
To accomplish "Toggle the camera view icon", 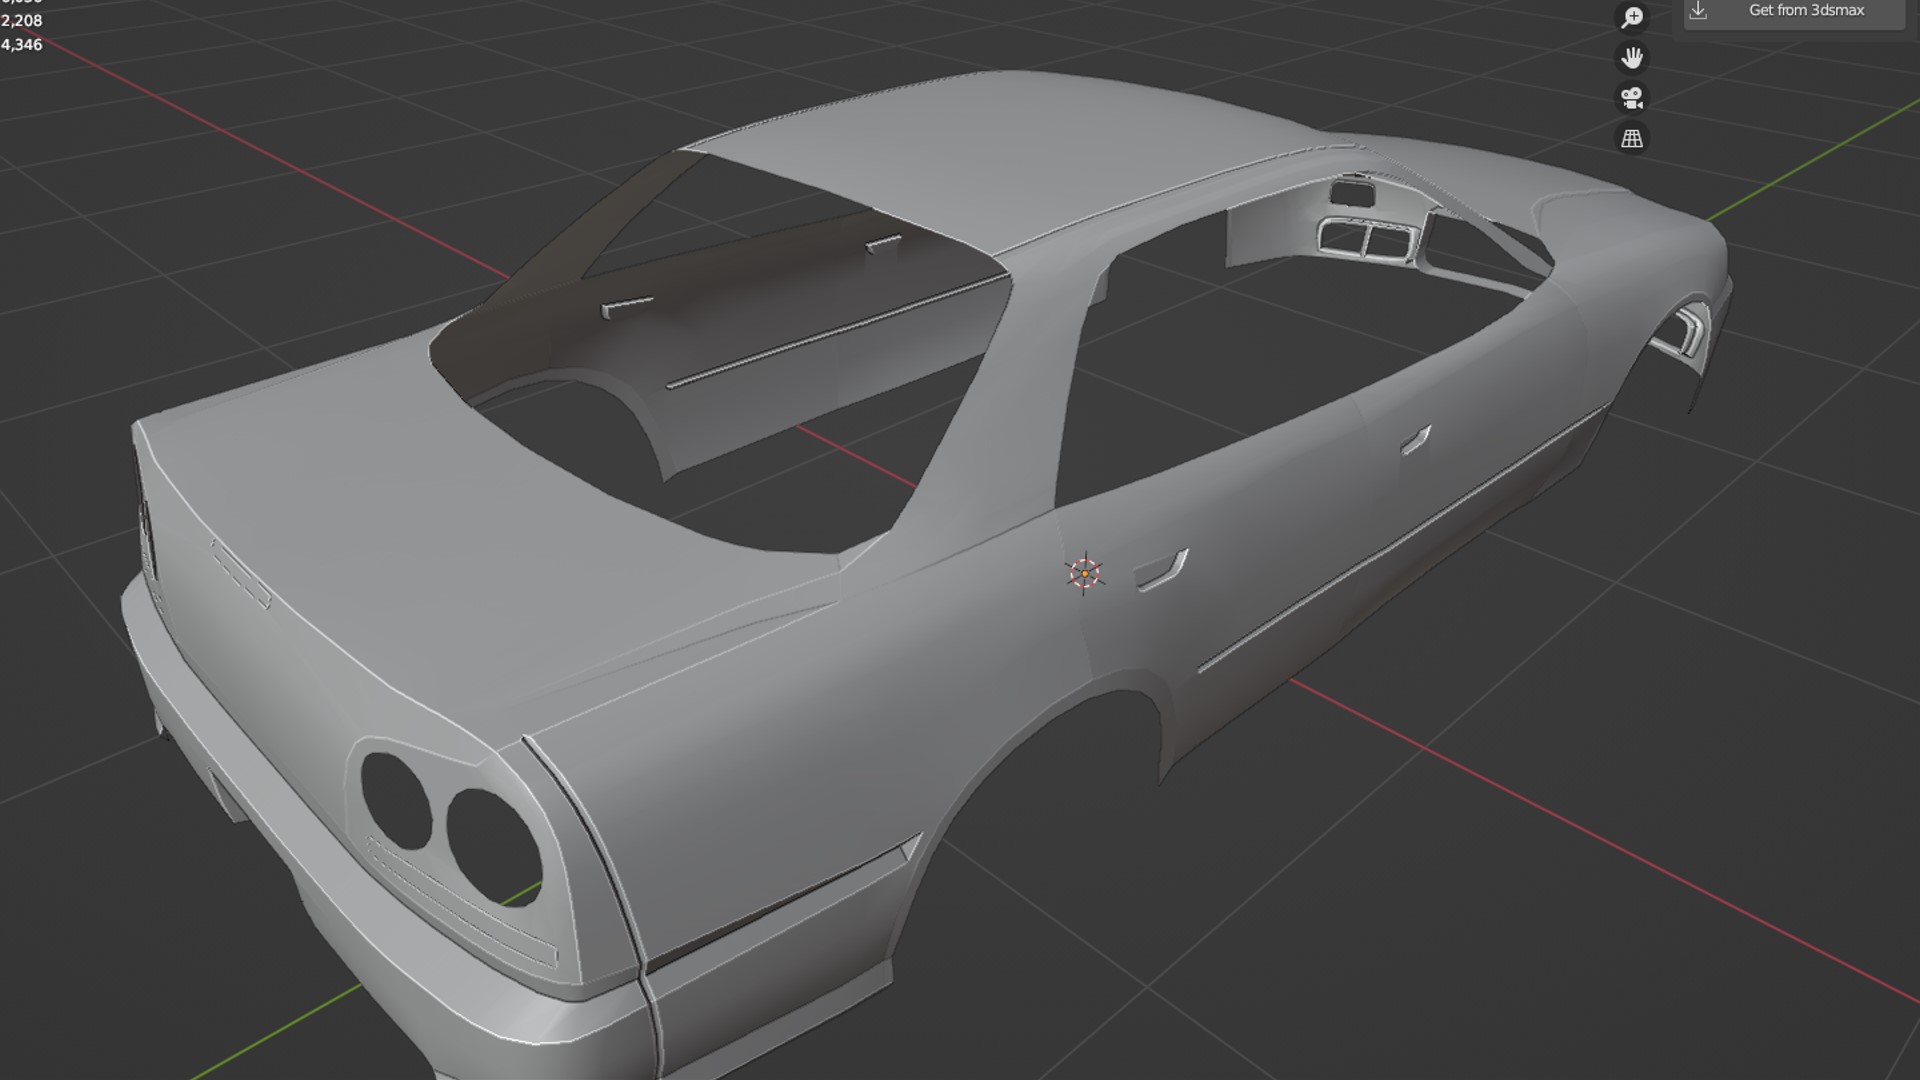I will point(1632,98).
